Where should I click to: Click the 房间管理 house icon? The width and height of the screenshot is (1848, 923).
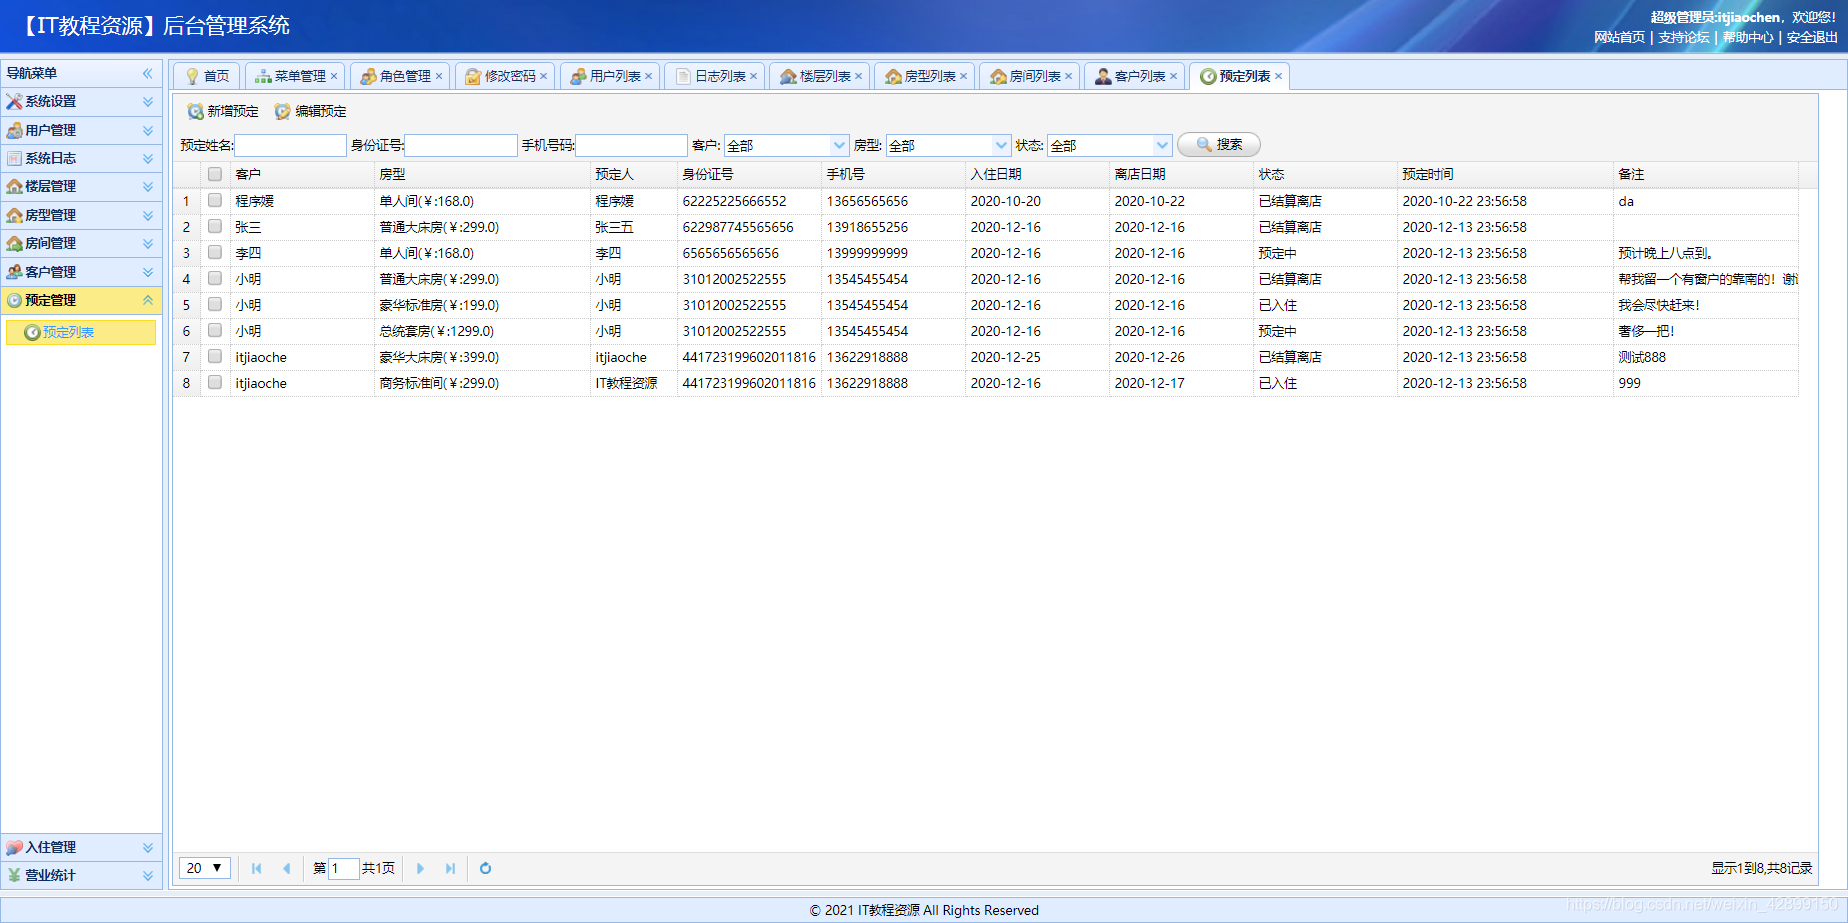[14, 243]
